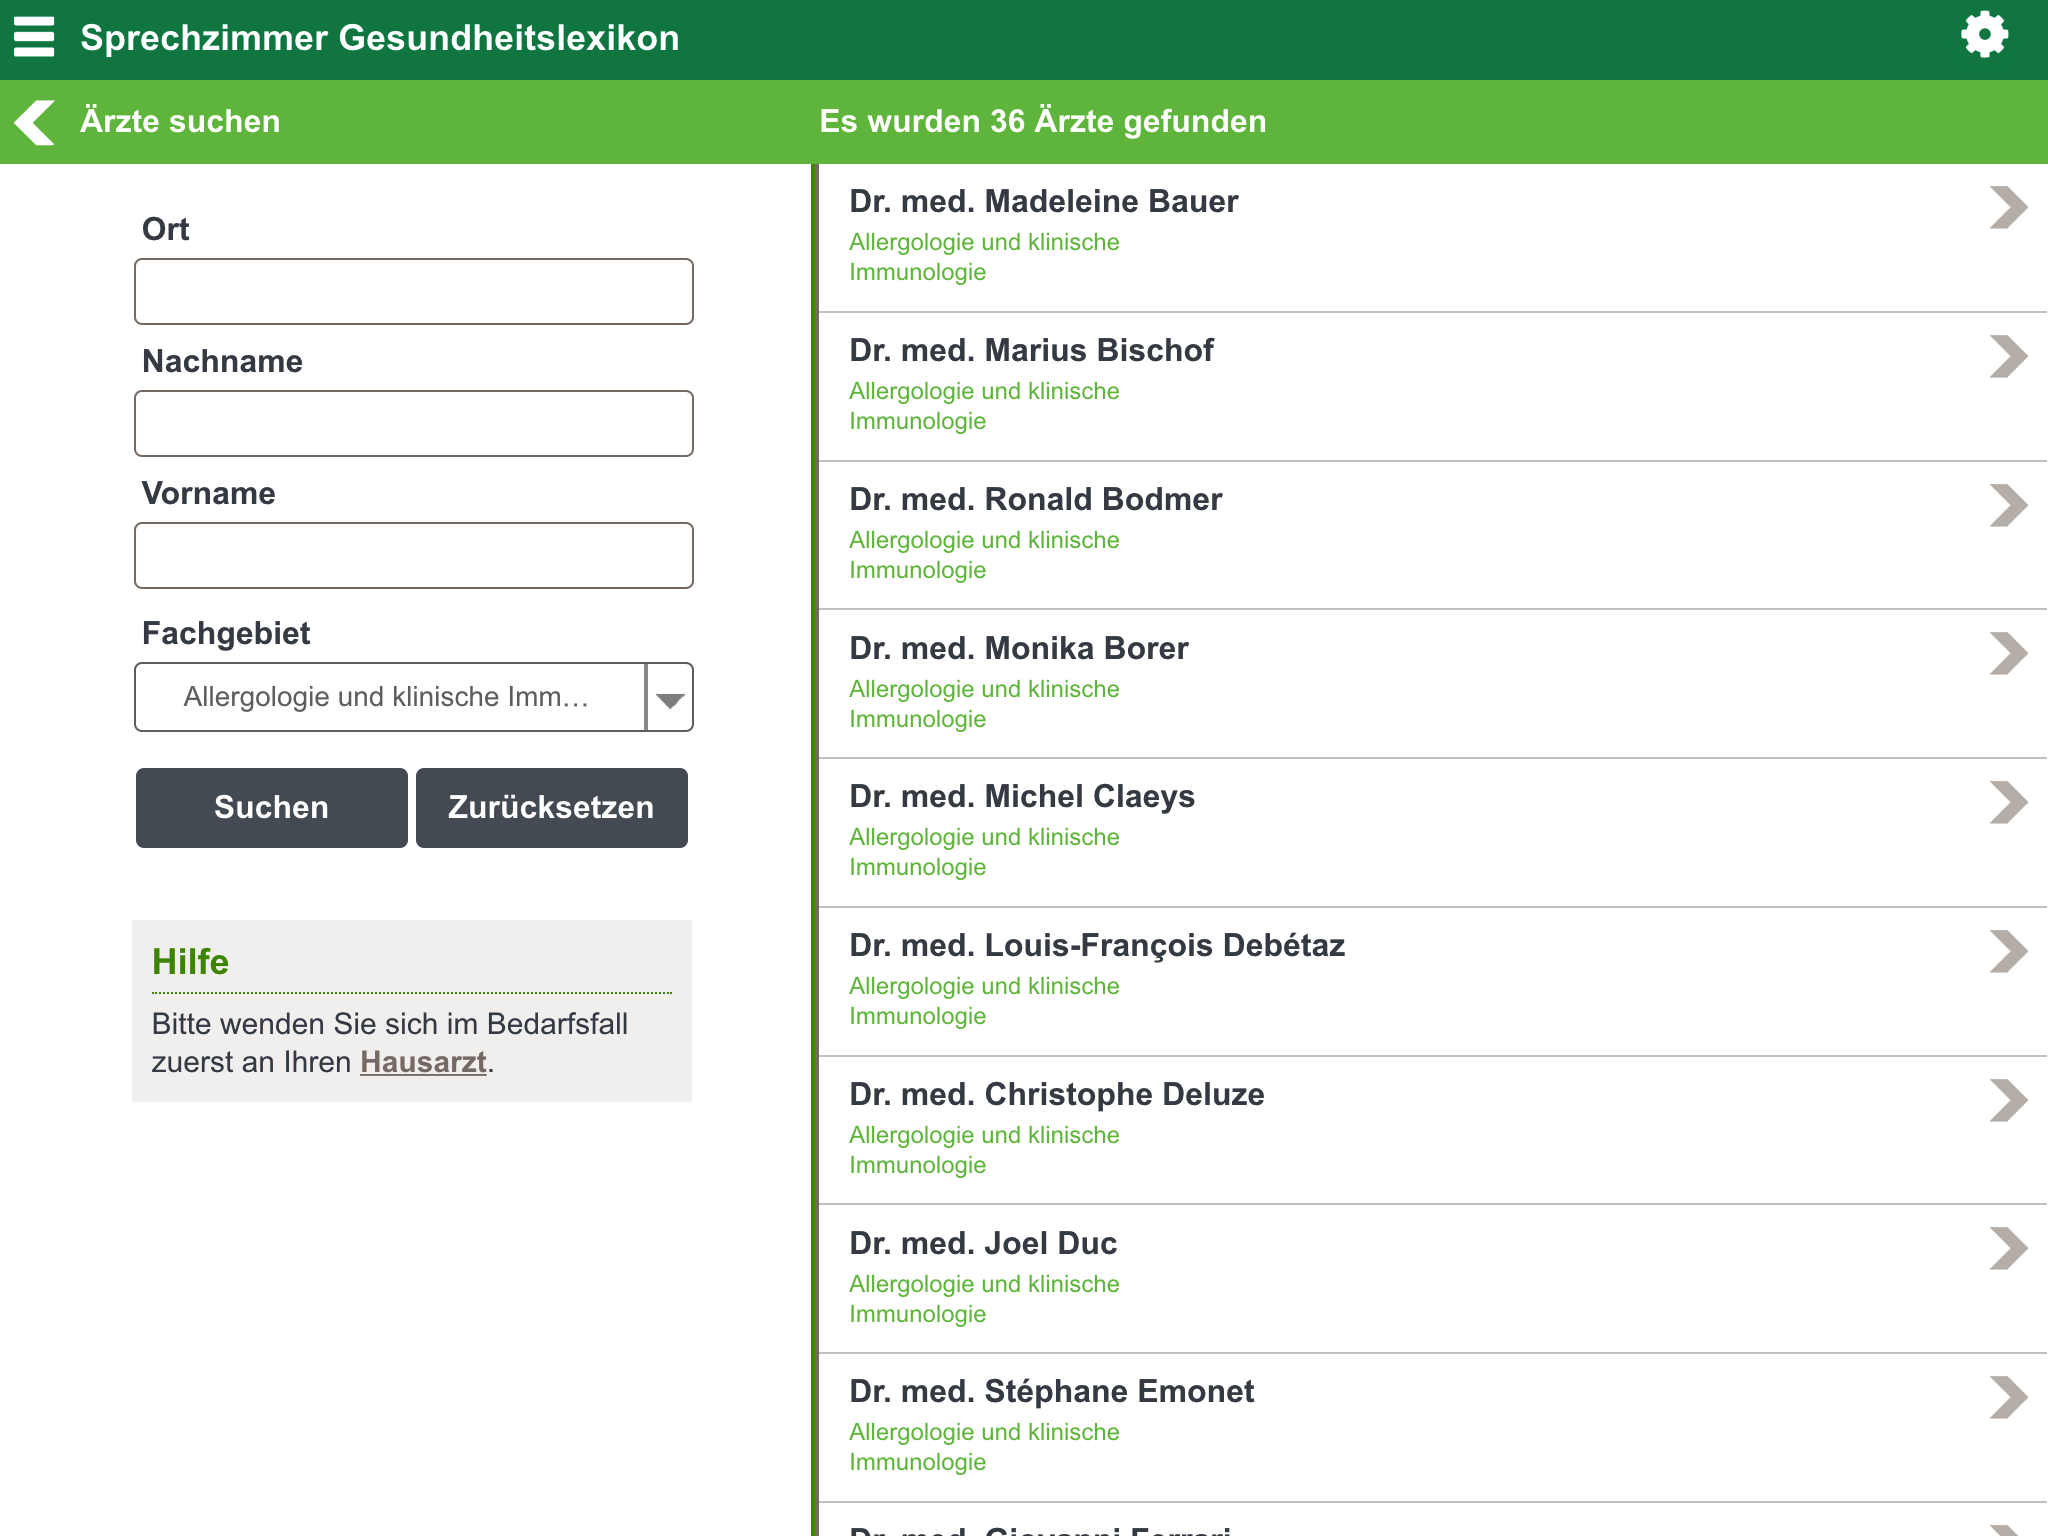Open the hamburger menu icon

coord(34,37)
